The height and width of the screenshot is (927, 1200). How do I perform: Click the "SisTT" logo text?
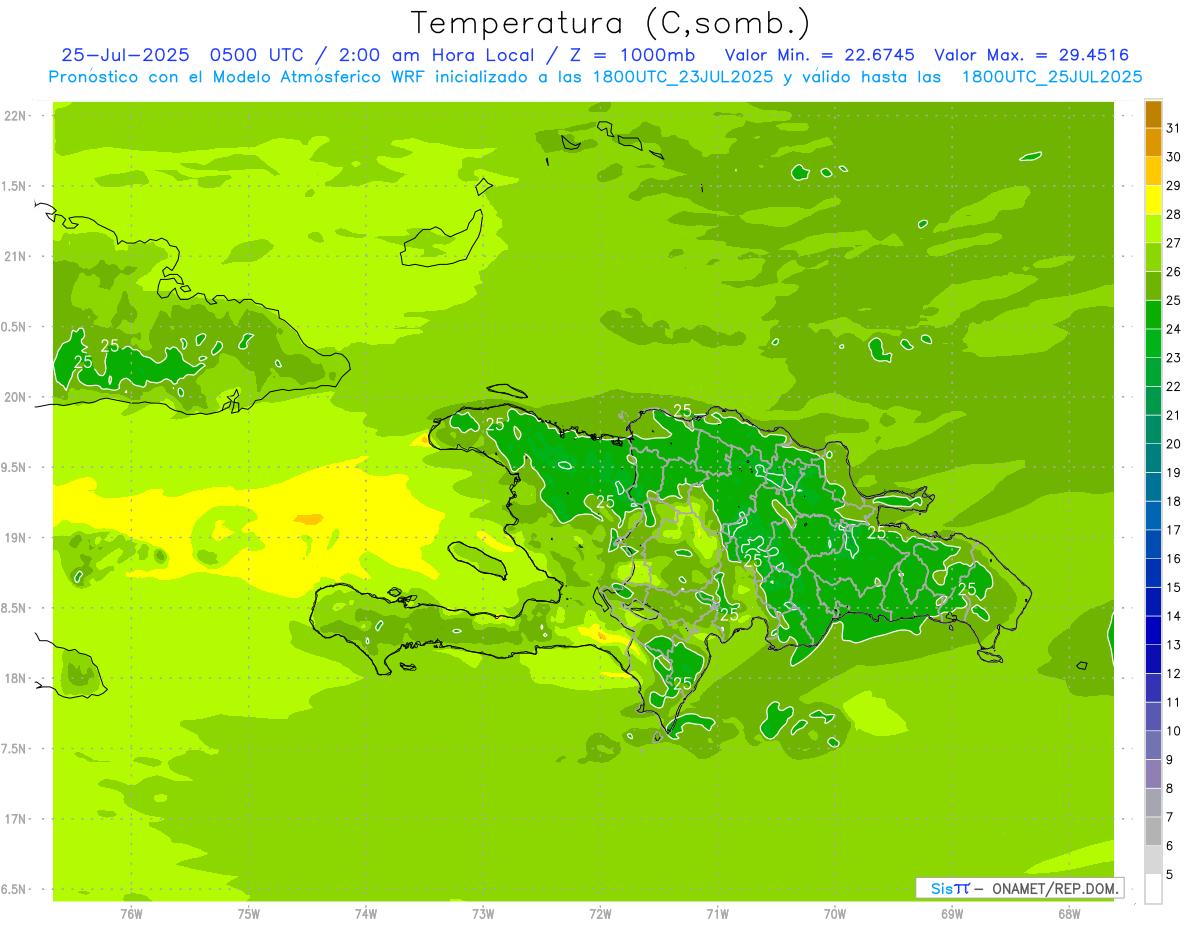click(x=950, y=888)
